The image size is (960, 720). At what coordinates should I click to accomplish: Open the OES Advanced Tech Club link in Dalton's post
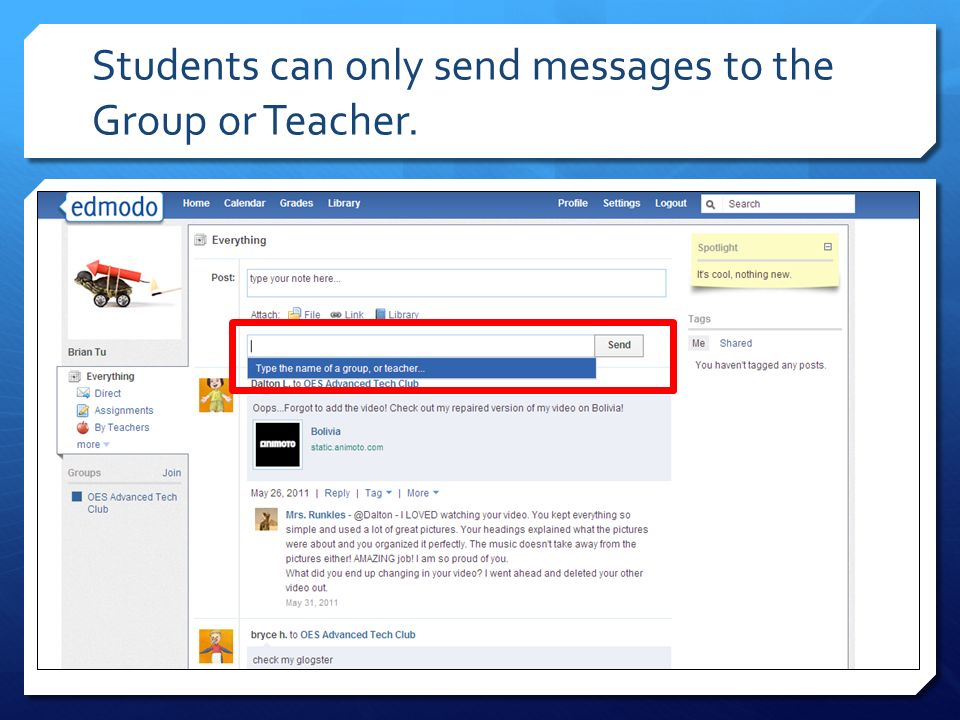pos(361,384)
